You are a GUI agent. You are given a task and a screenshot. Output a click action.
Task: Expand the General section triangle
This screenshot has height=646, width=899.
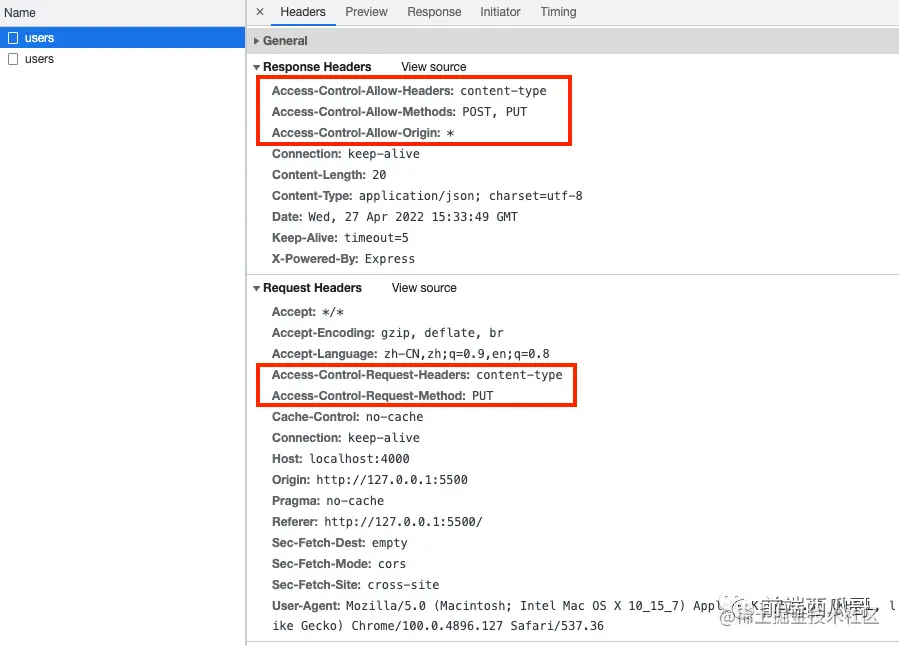click(256, 41)
